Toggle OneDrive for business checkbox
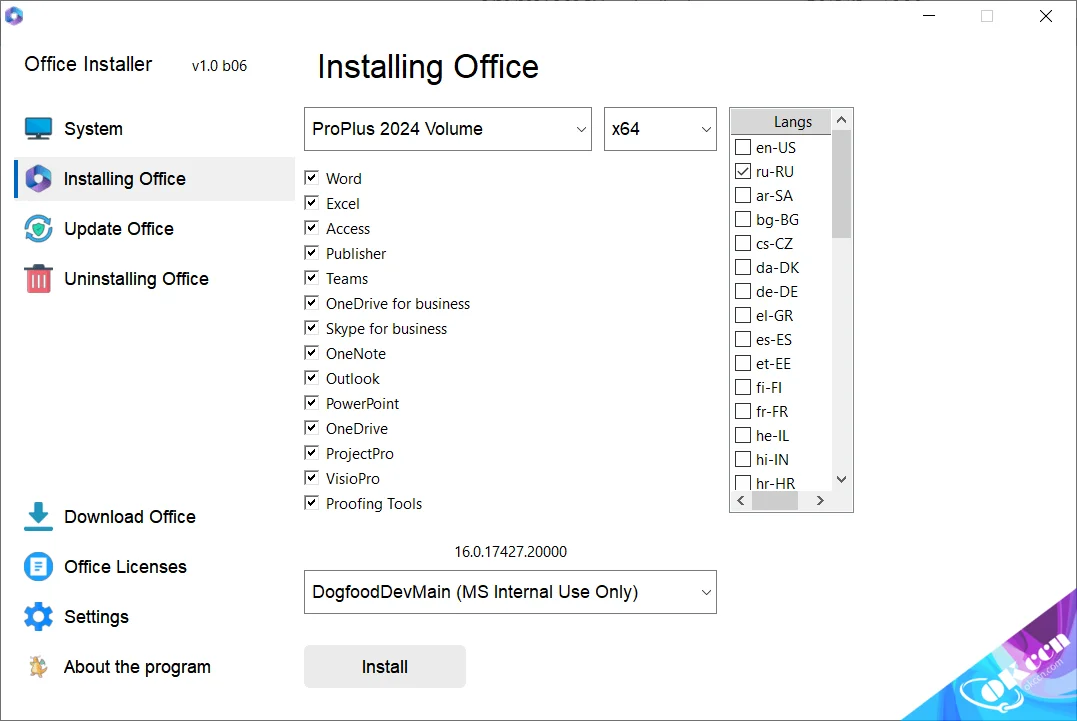This screenshot has height=721, width=1077. [x=312, y=303]
